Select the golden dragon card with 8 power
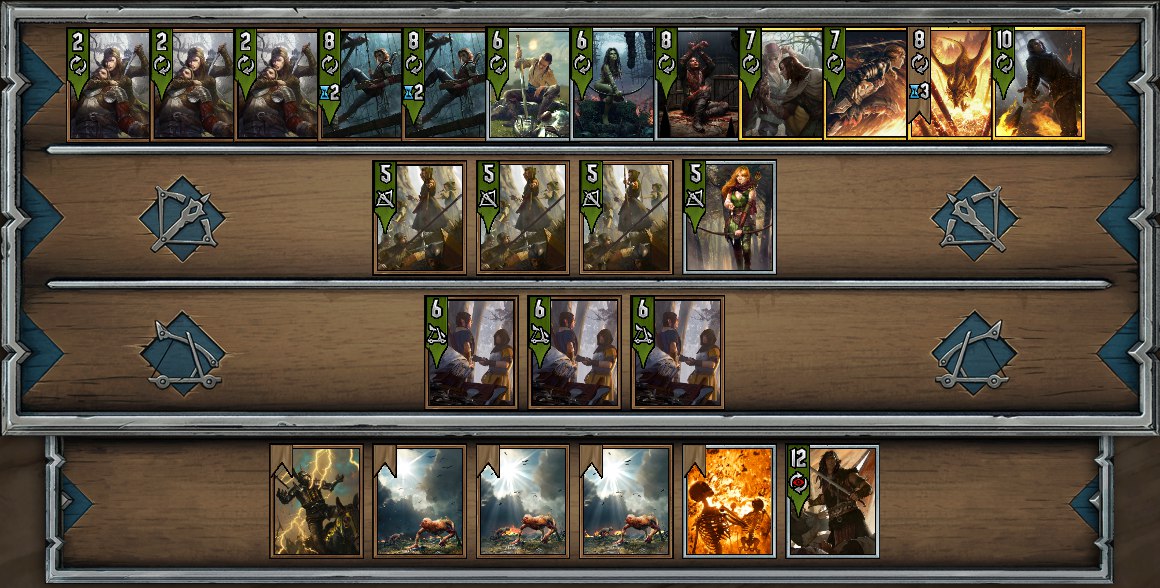The height and width of the screenshot is (588, 1160). [x=950, y=84]
